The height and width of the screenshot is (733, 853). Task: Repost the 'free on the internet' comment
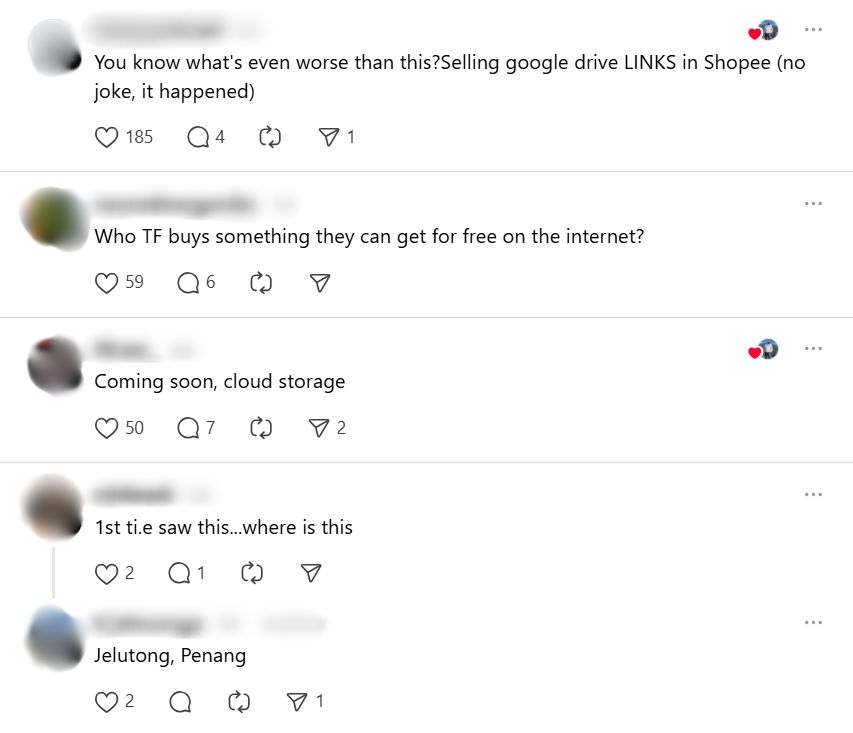click(x=261, y=282)
